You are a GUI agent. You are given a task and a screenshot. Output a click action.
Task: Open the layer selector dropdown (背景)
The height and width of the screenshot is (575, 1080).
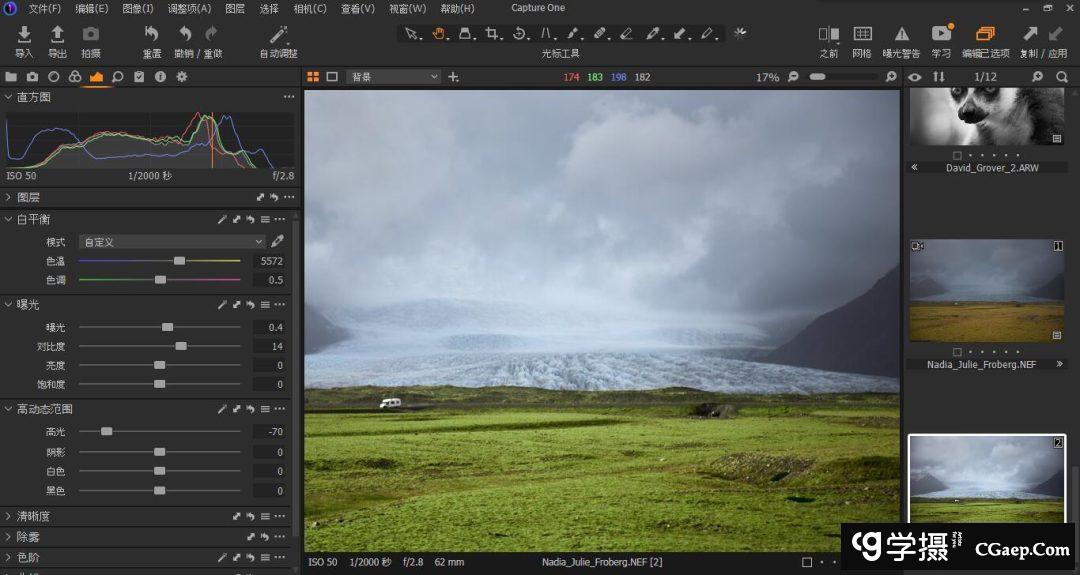pyautogui.click(x=394, y=77)
